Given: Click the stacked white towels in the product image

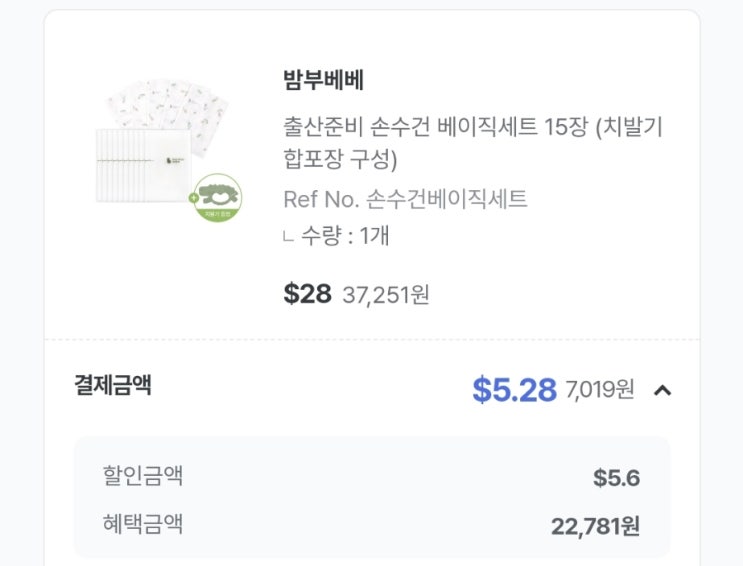Looking at the screenshot, I should click(x=140, y=165).
